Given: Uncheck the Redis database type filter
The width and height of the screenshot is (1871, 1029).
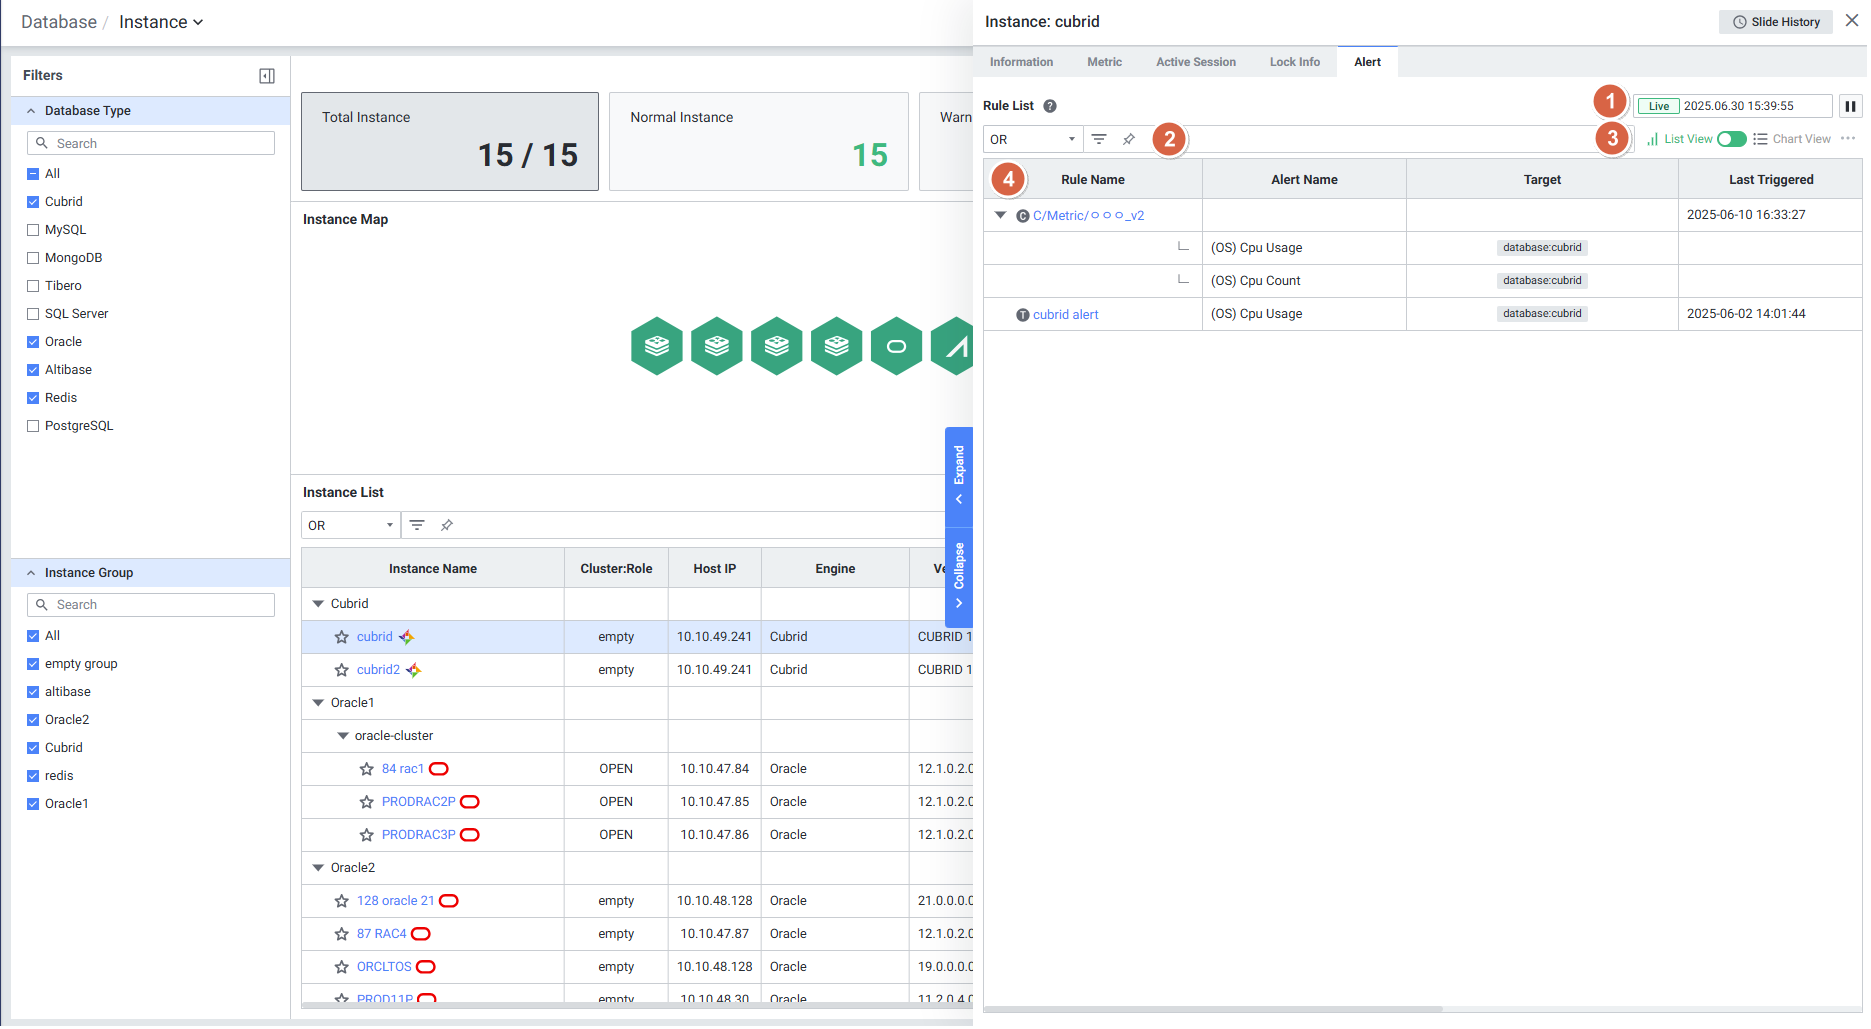Looking at the screenshot, I should pyautogui.click(x=33, y=398).
